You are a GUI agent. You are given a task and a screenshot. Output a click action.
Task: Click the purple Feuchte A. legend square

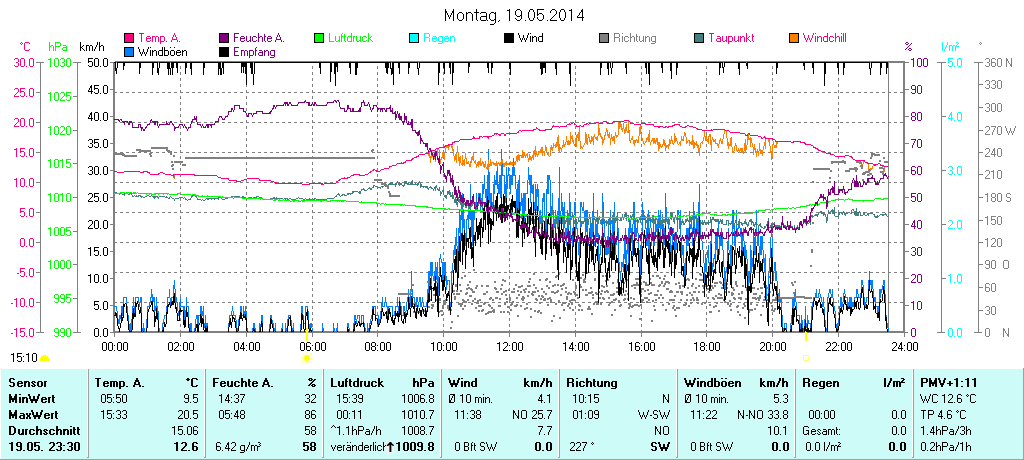pyautogui.click(x=224, y=38)
